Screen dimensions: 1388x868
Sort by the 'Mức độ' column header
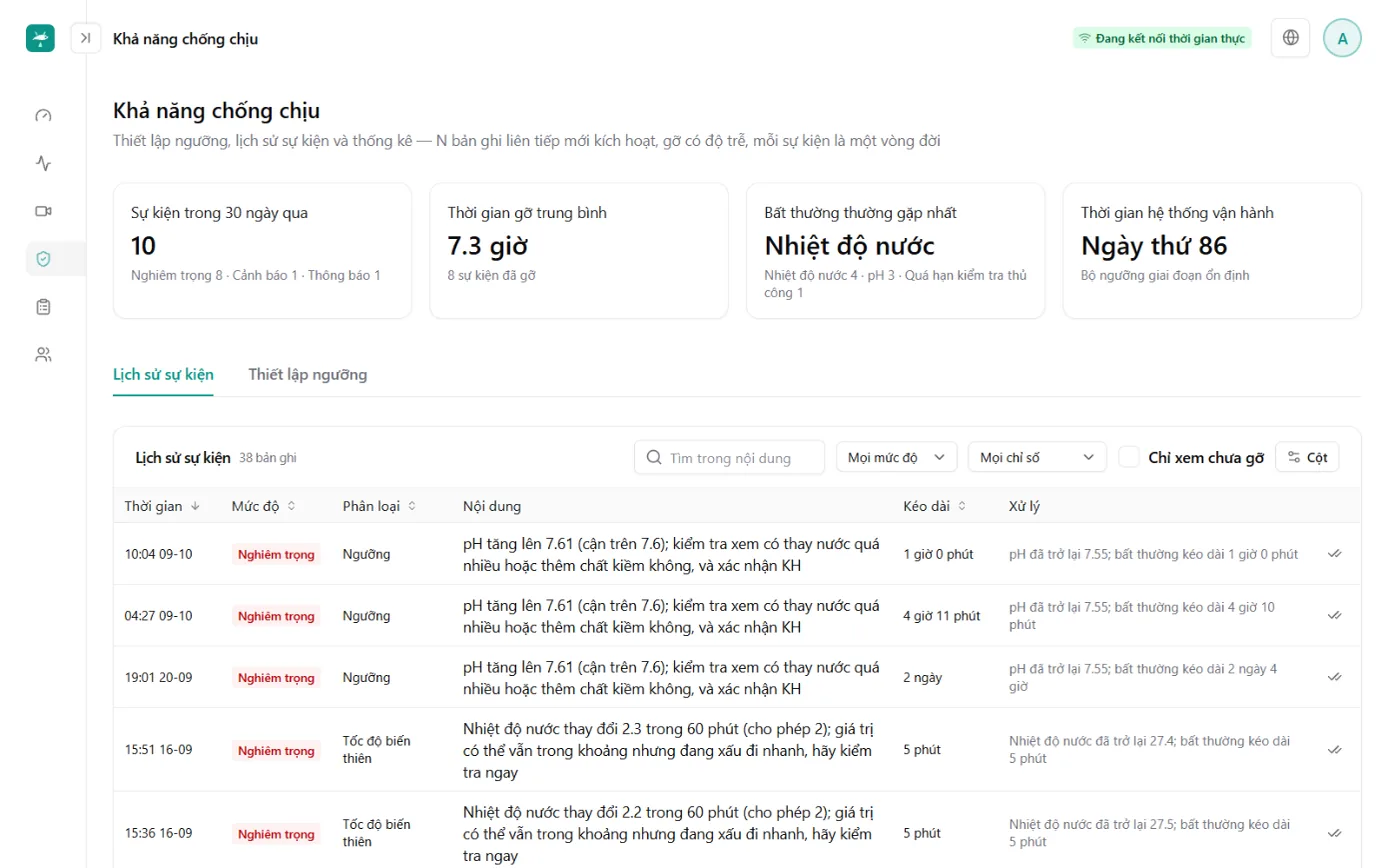(x=264, y=506)
